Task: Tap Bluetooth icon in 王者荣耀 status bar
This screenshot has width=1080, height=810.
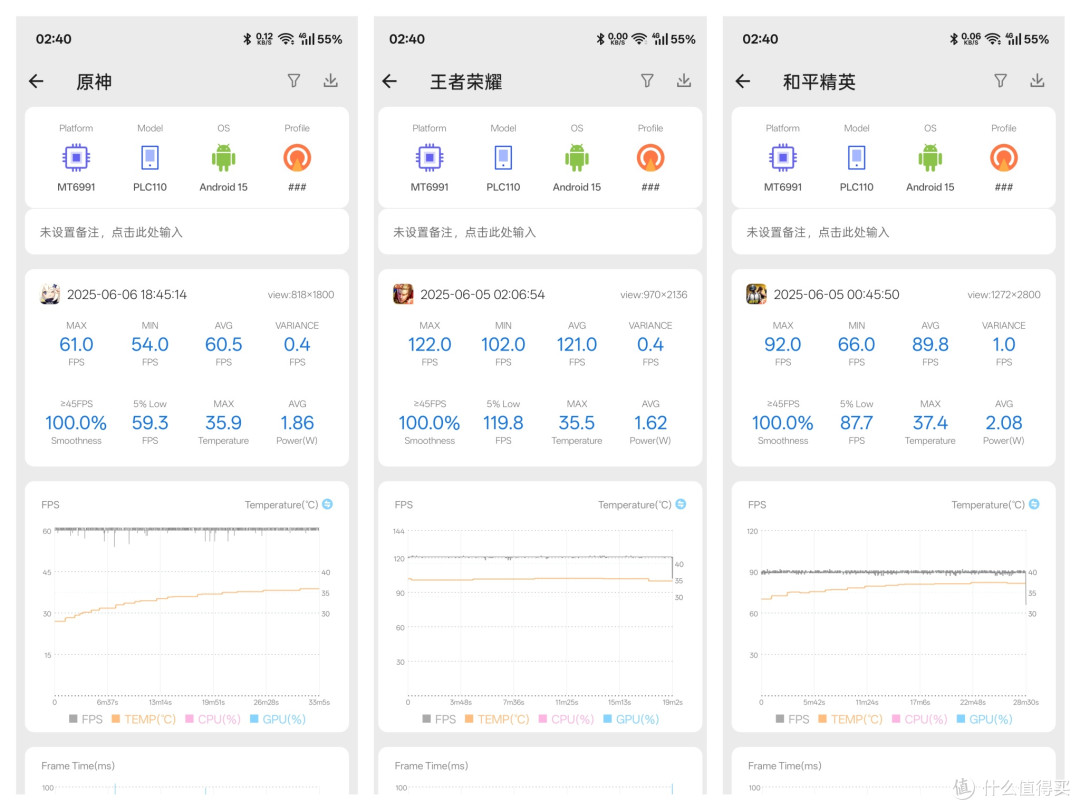Action: (600, 39)
